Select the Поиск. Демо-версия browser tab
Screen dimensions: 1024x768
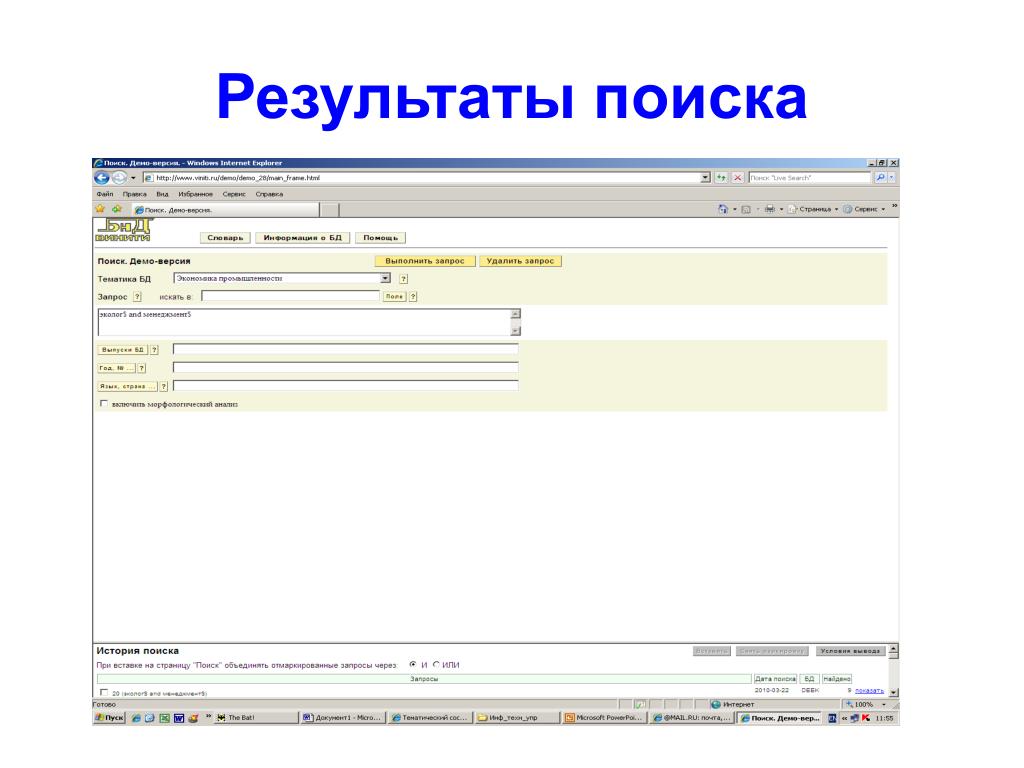225,210
